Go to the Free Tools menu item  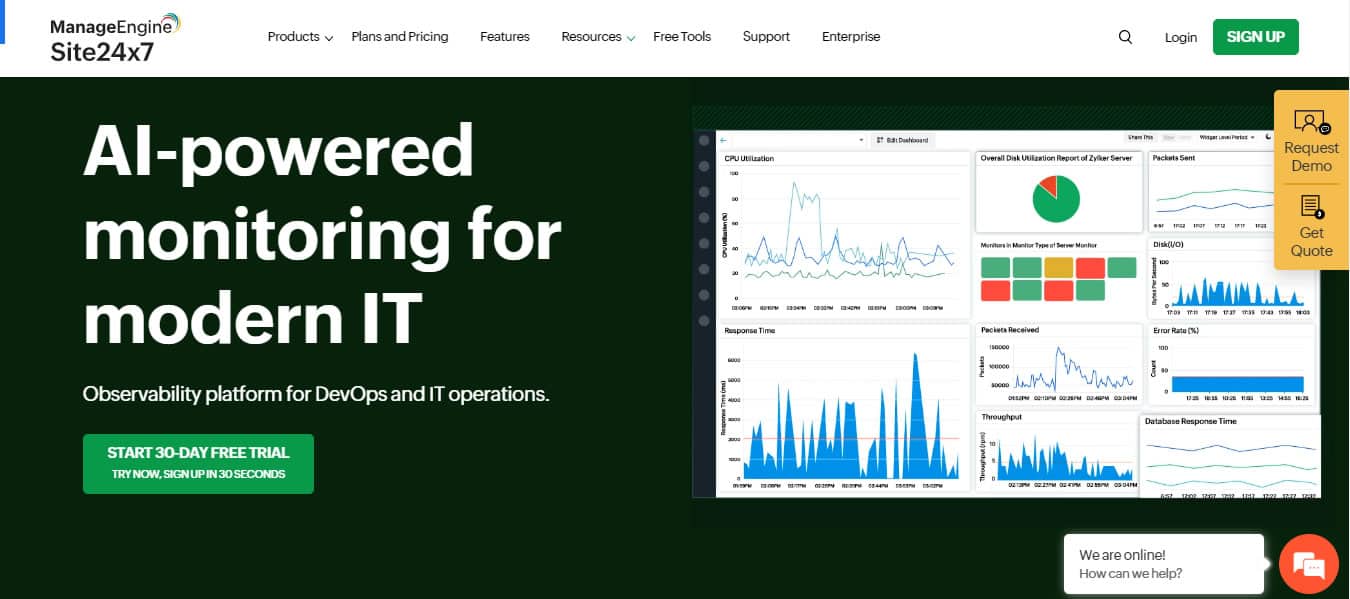tap(681, 37)
